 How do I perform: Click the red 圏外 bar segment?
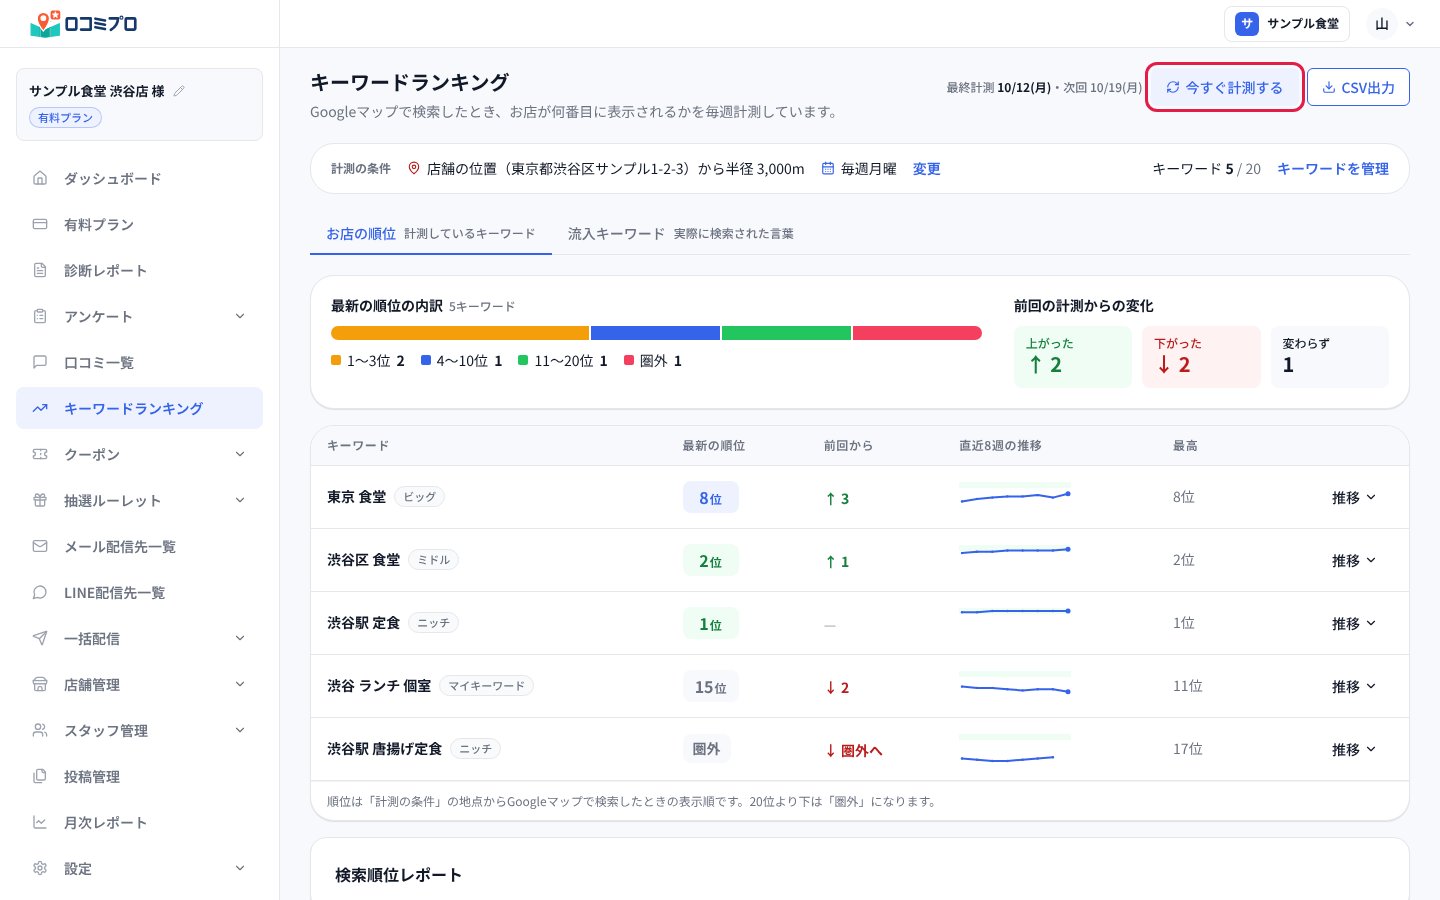(917, 333)
